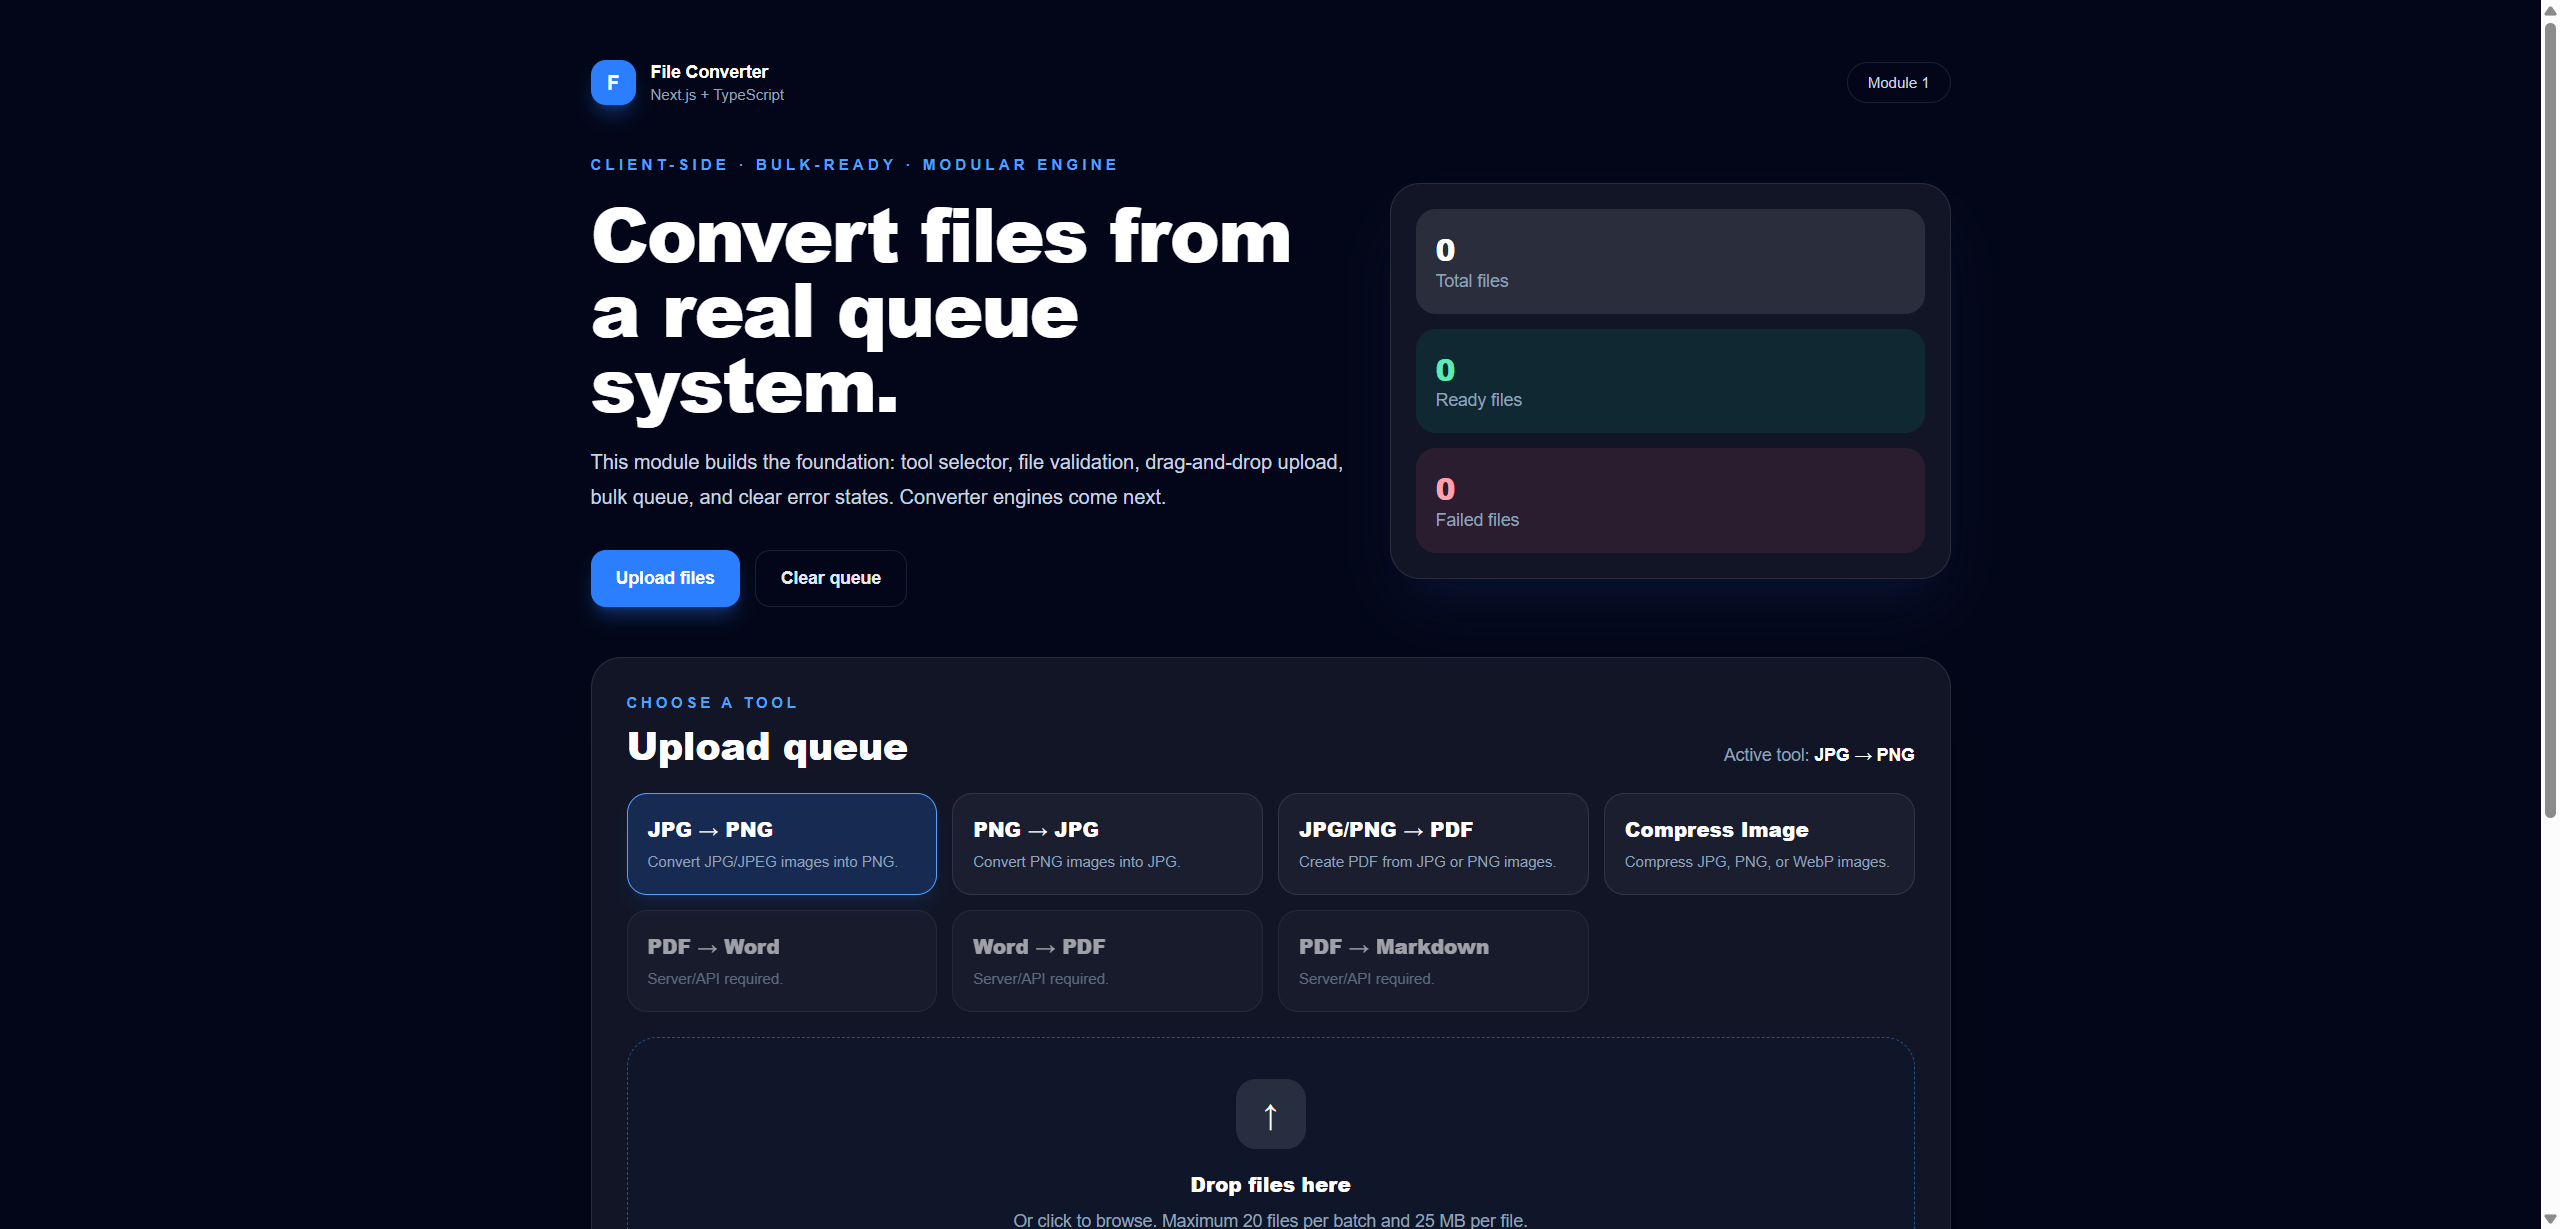
Task: Click the scrollbar up arrow
Action: (x=2550, y=9)
